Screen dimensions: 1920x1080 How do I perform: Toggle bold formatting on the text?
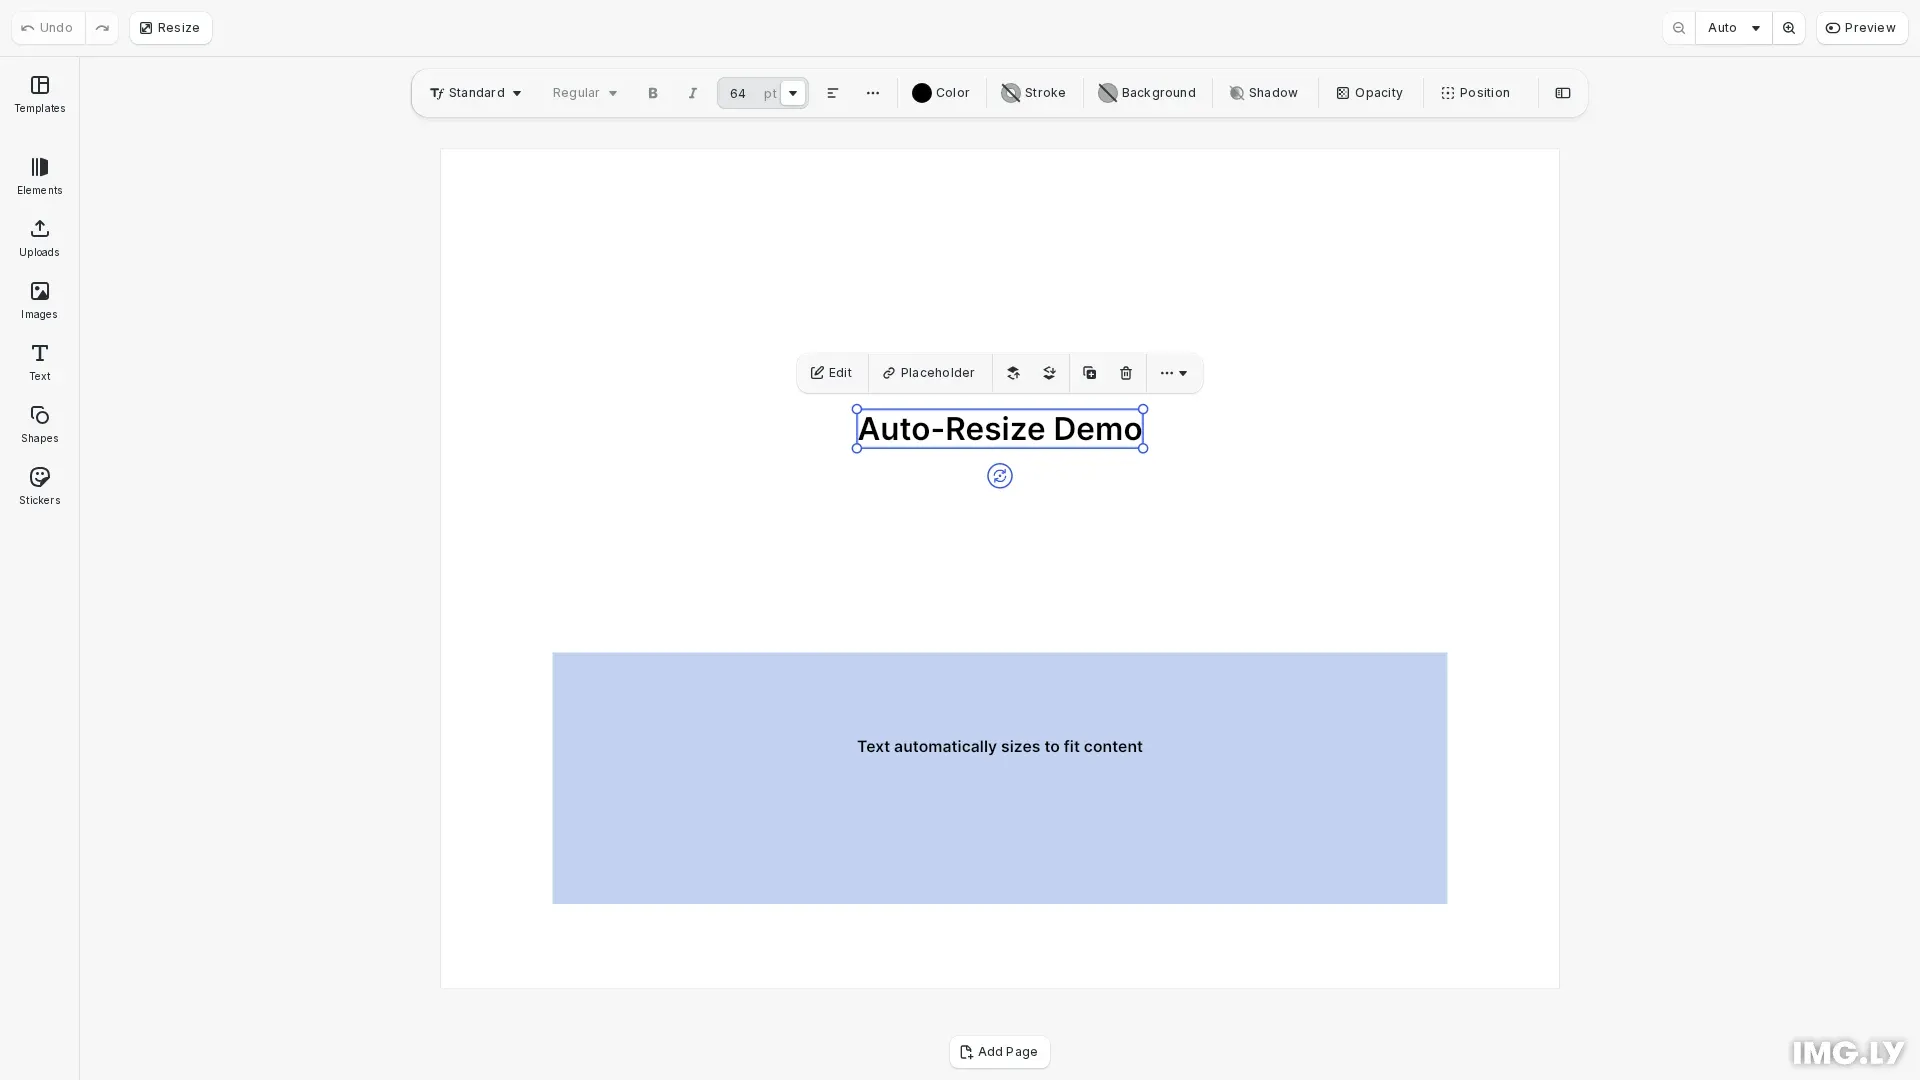click(x=652, y=93)
